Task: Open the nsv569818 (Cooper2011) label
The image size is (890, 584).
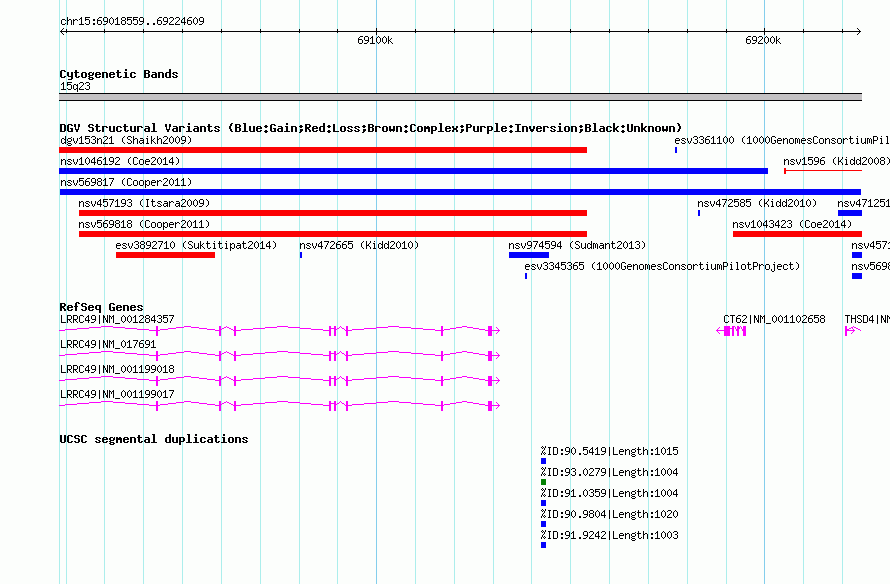Action: [x=144, y=224]
